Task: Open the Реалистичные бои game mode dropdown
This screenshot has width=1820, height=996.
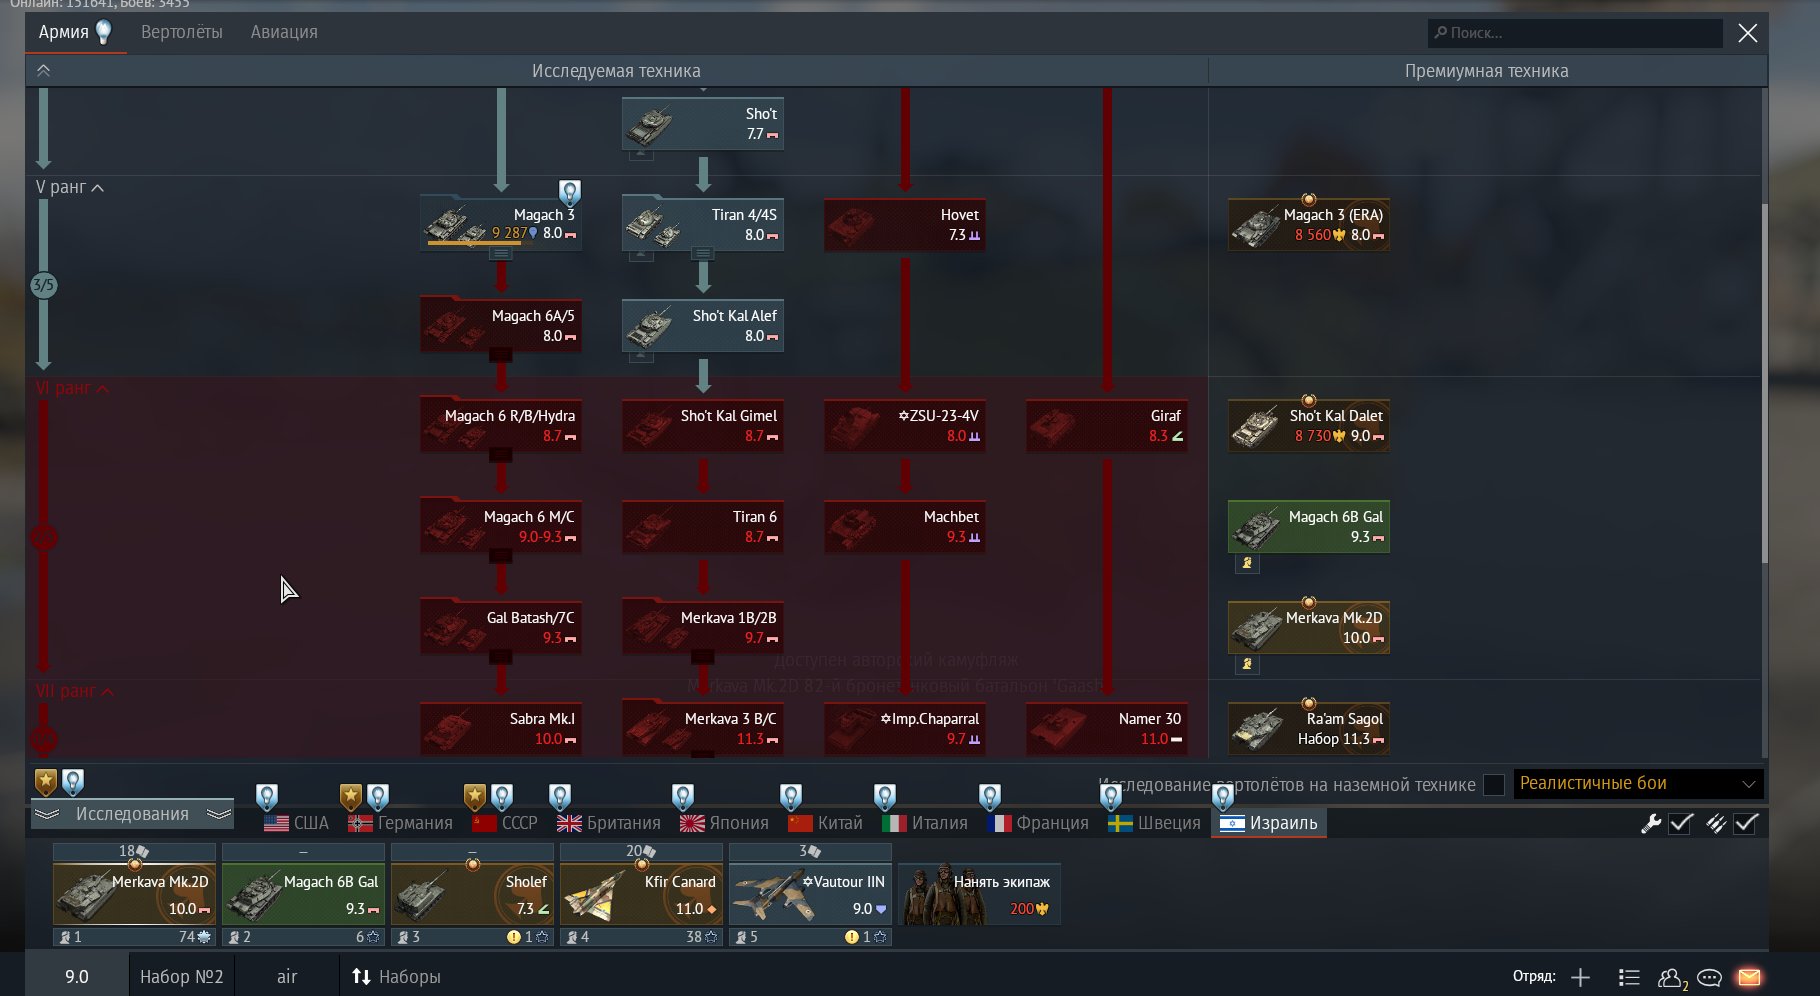Action: coord(1638,784)
